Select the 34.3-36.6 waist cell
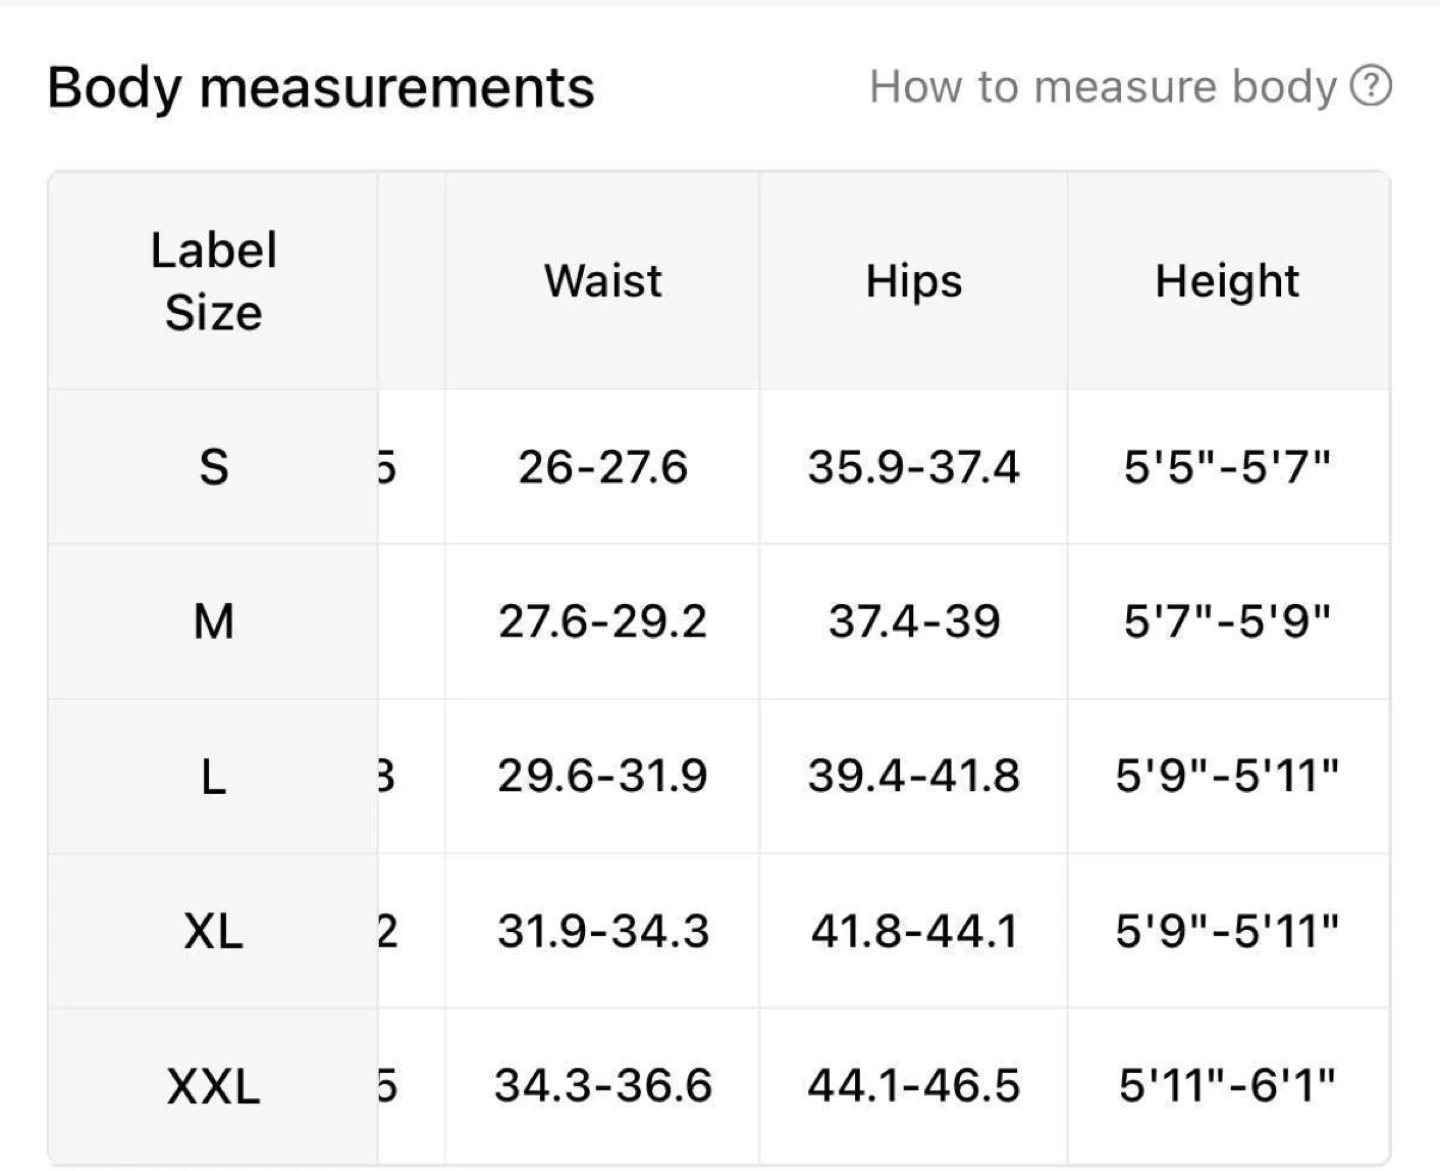Viewport: 1440px width, 1171px height. tap(603, 1086)
